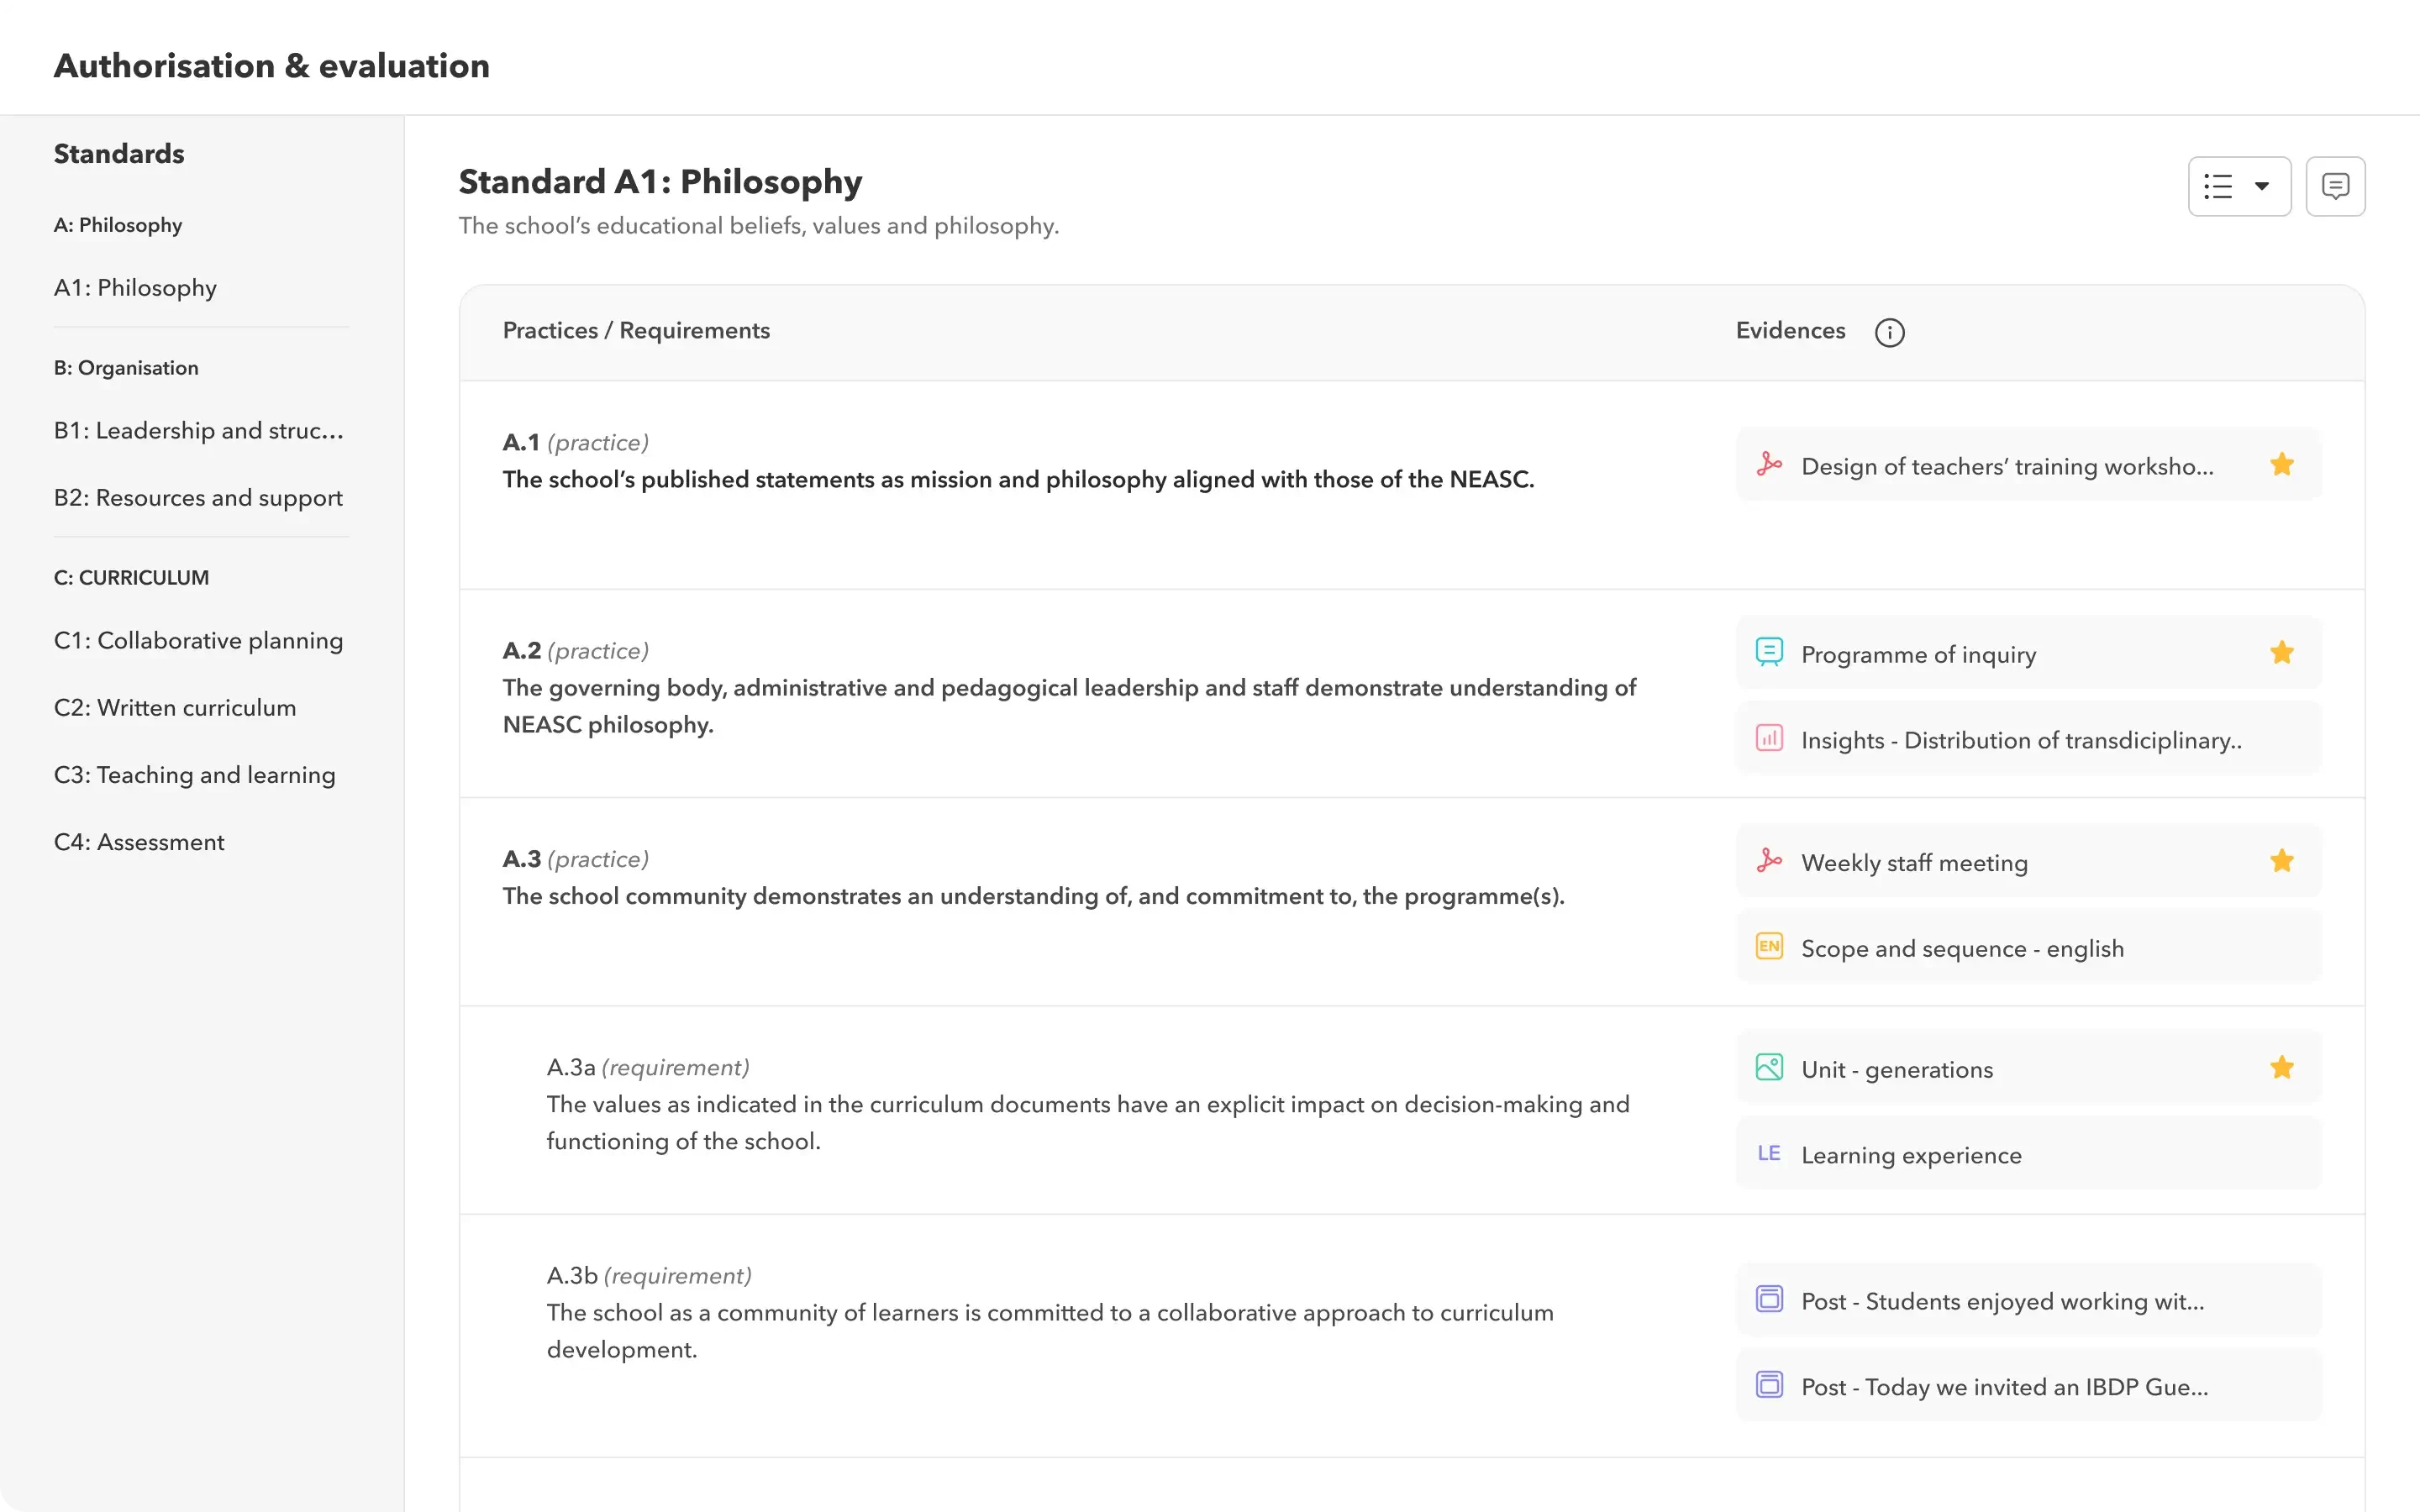
Task: Unstar the Unit - generations evidence
Action: click(2282, 1067)
